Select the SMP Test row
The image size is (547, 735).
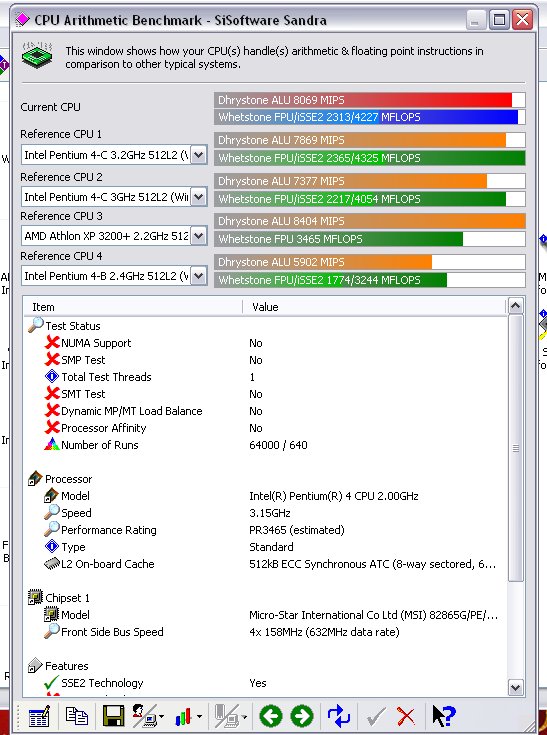tap(266, 360)
